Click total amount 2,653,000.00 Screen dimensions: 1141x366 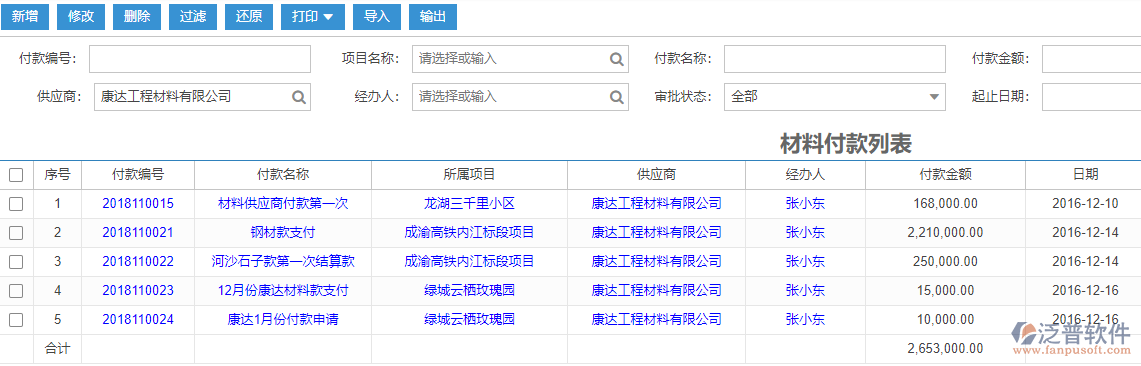click(x=945, y=349)
